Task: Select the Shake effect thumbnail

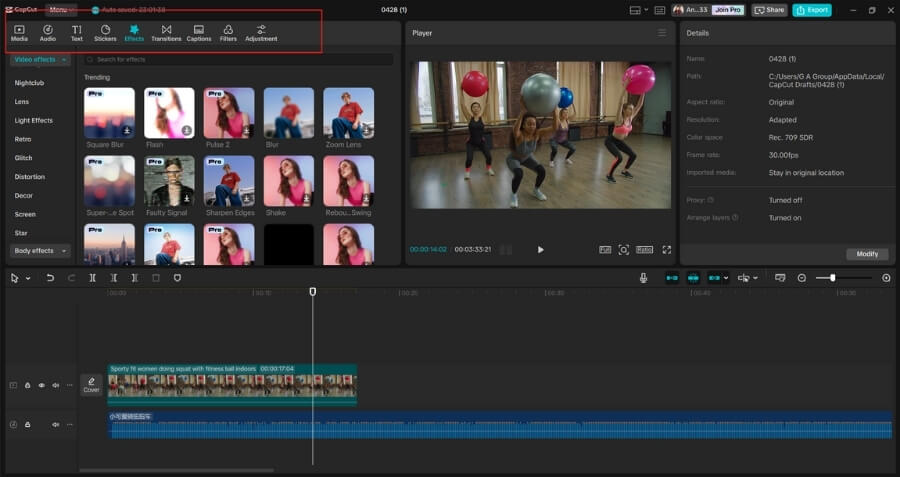Action: pos(289,181)
